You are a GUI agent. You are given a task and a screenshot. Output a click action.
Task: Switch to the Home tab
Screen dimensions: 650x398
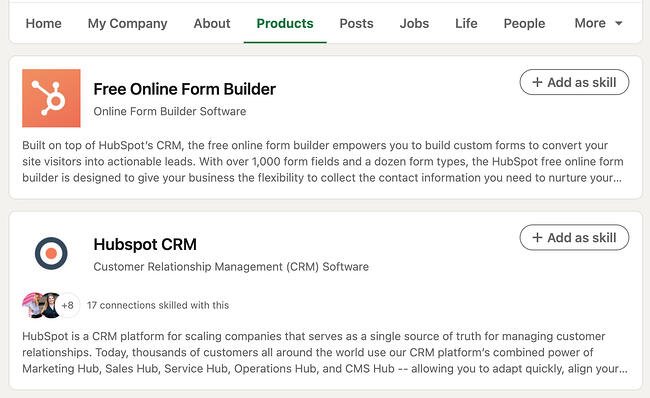(44, 23)
